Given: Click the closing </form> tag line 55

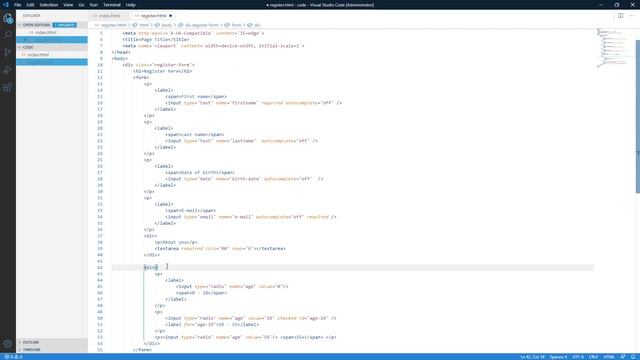Looking at the screenshot, I should point(142,350).
